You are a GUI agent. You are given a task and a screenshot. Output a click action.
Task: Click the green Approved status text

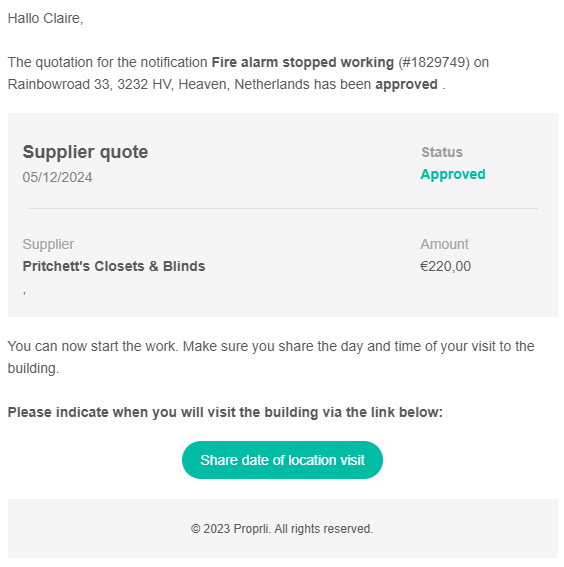click(453, 174)
